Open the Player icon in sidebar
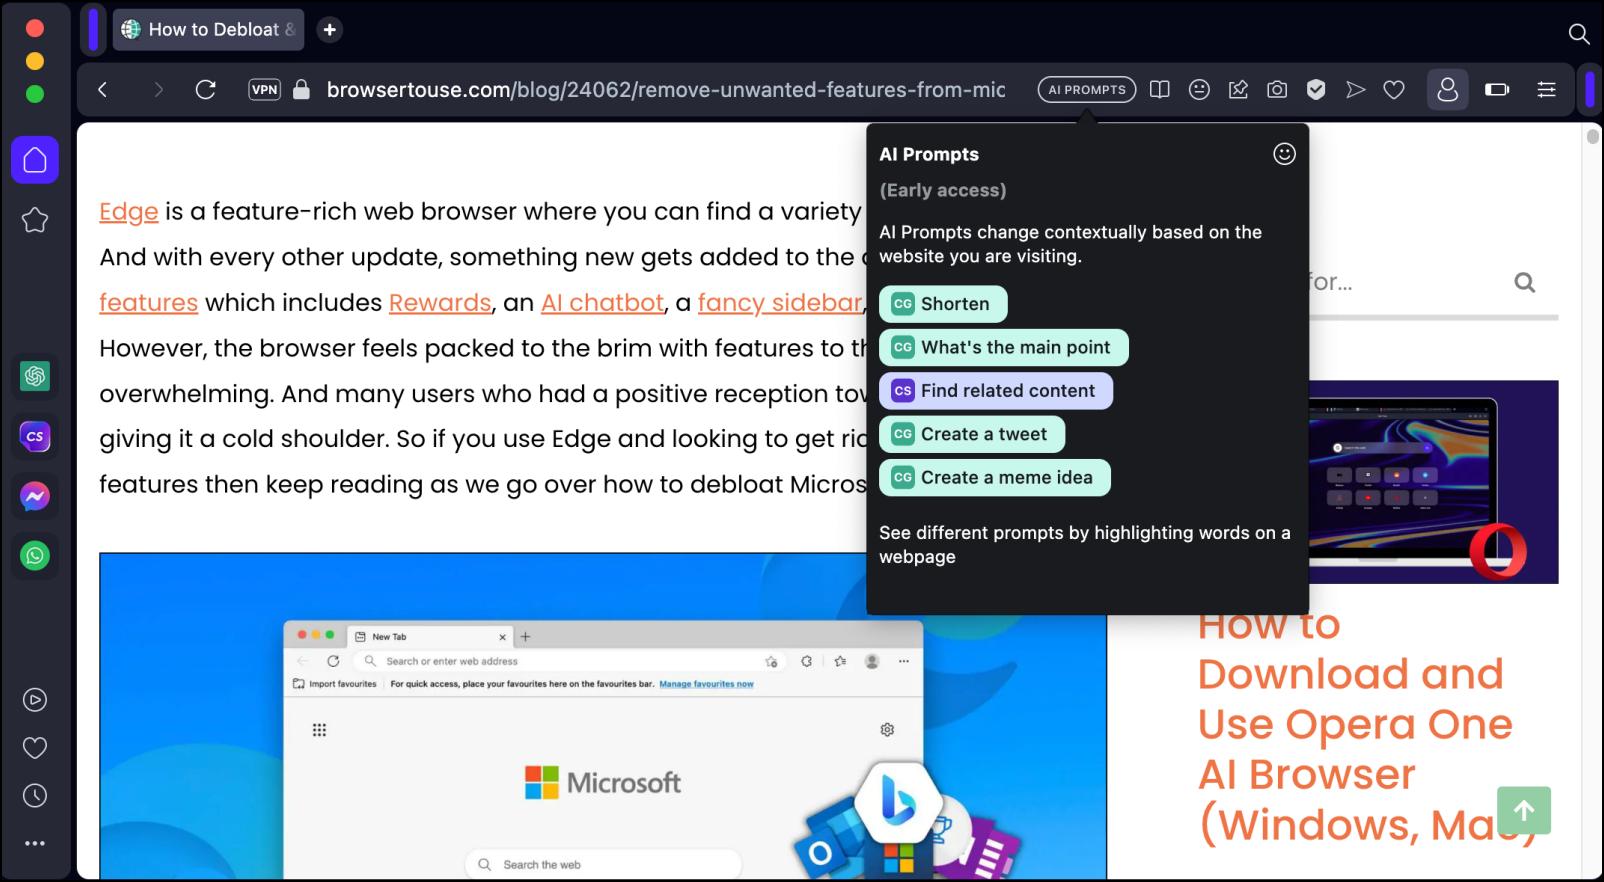 [35, 700]
